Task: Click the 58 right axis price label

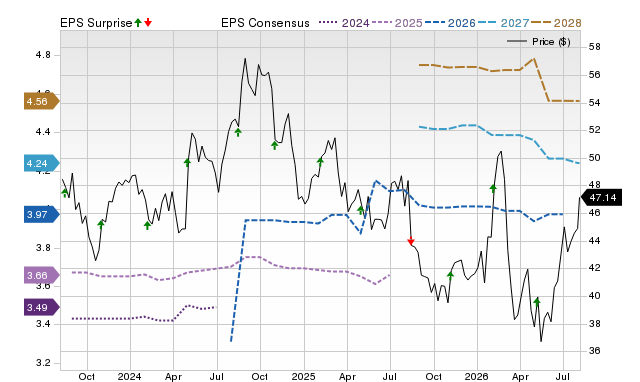Action: click(595, 47)
